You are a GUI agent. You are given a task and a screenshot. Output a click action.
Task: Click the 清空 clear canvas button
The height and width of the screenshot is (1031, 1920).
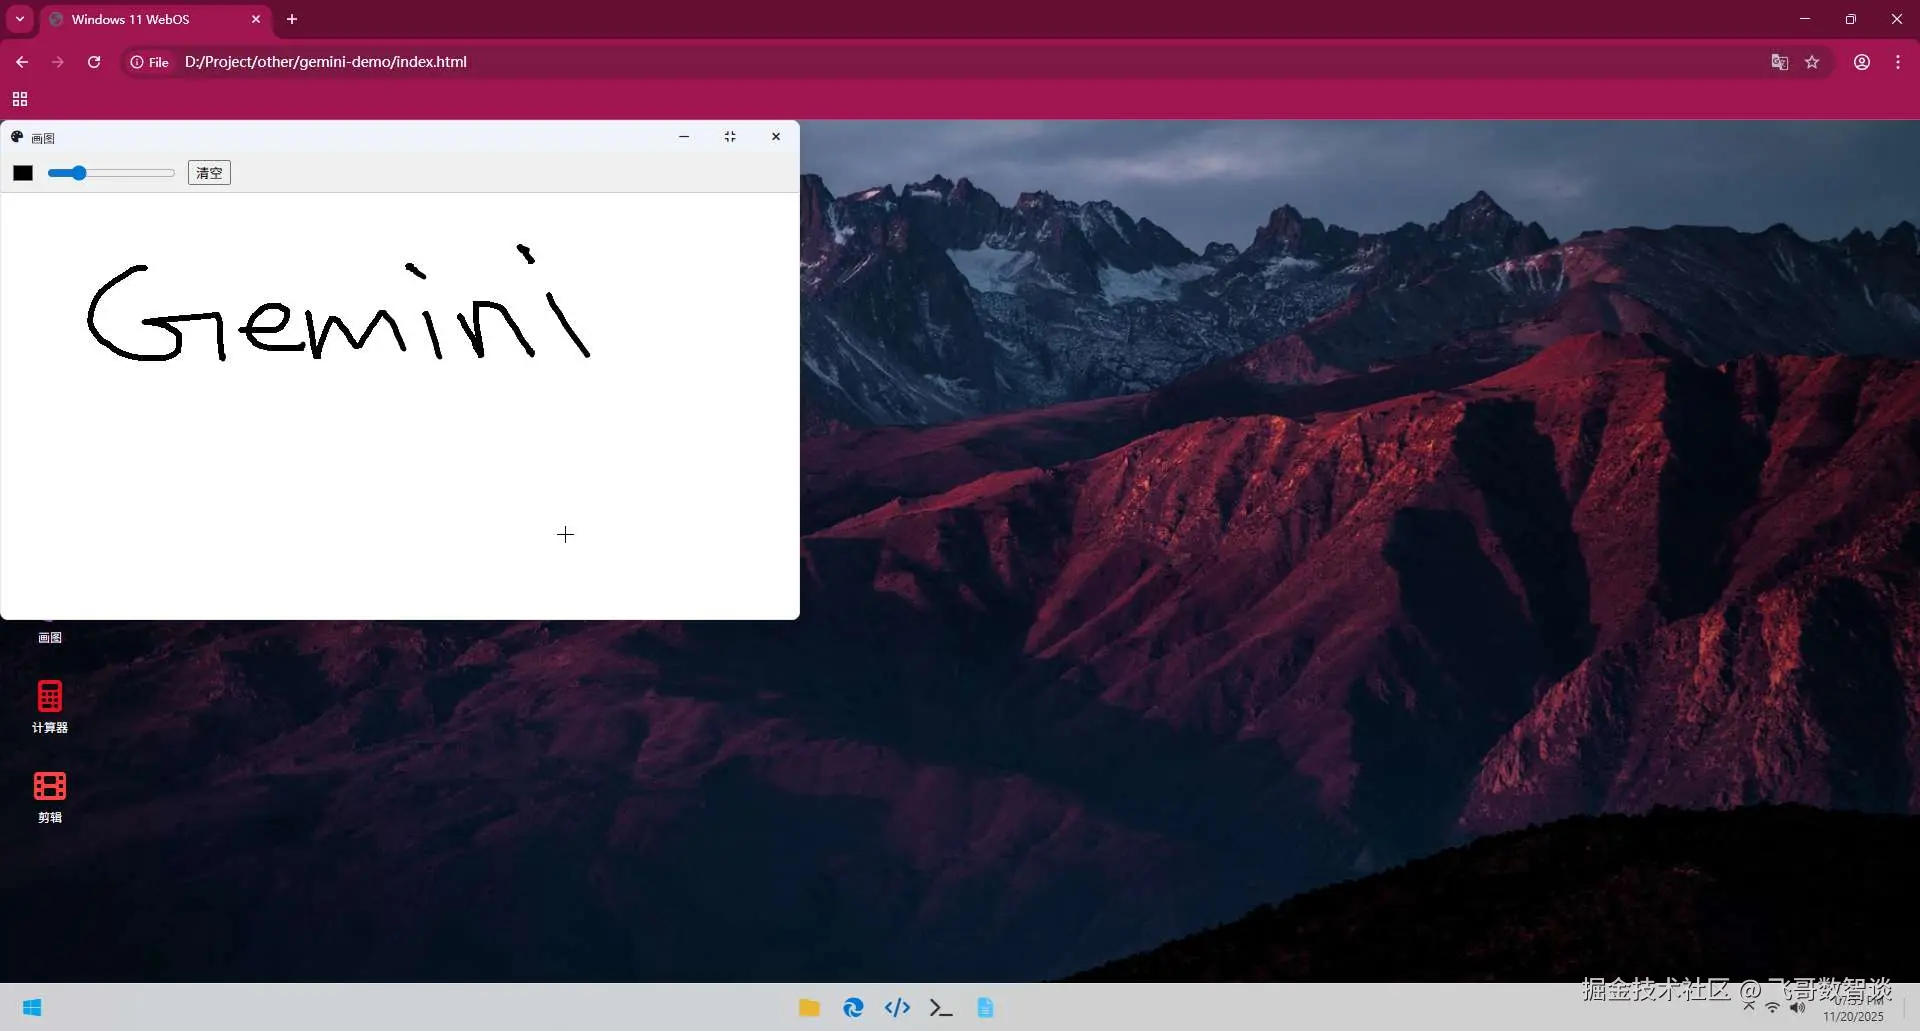pyautogui.click(x=209, y=173)
